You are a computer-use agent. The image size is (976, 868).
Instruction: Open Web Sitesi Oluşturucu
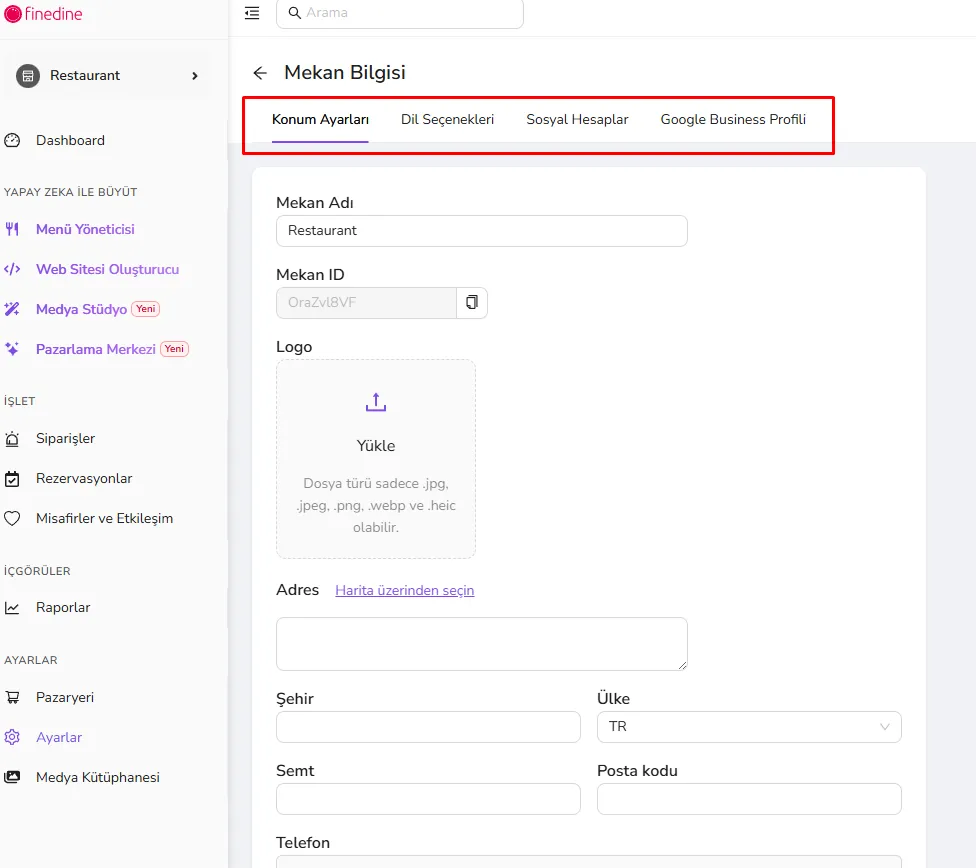click(x=108, y=269)
